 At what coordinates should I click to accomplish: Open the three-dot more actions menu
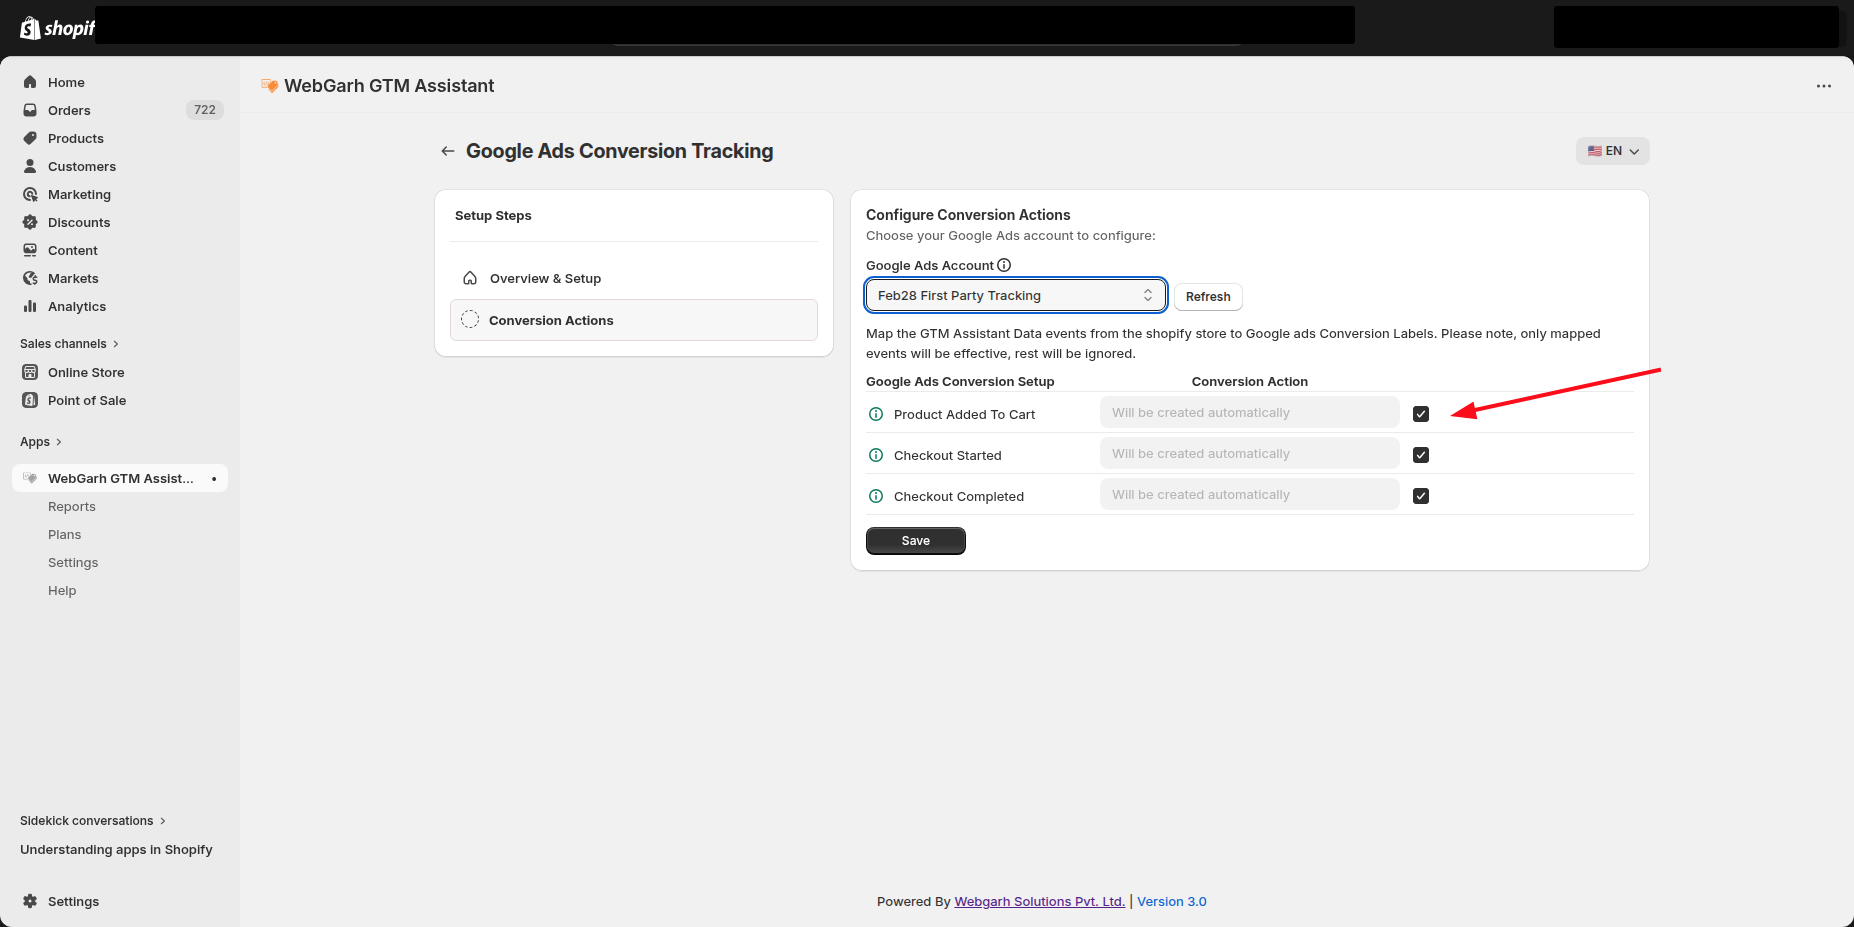1824,86
